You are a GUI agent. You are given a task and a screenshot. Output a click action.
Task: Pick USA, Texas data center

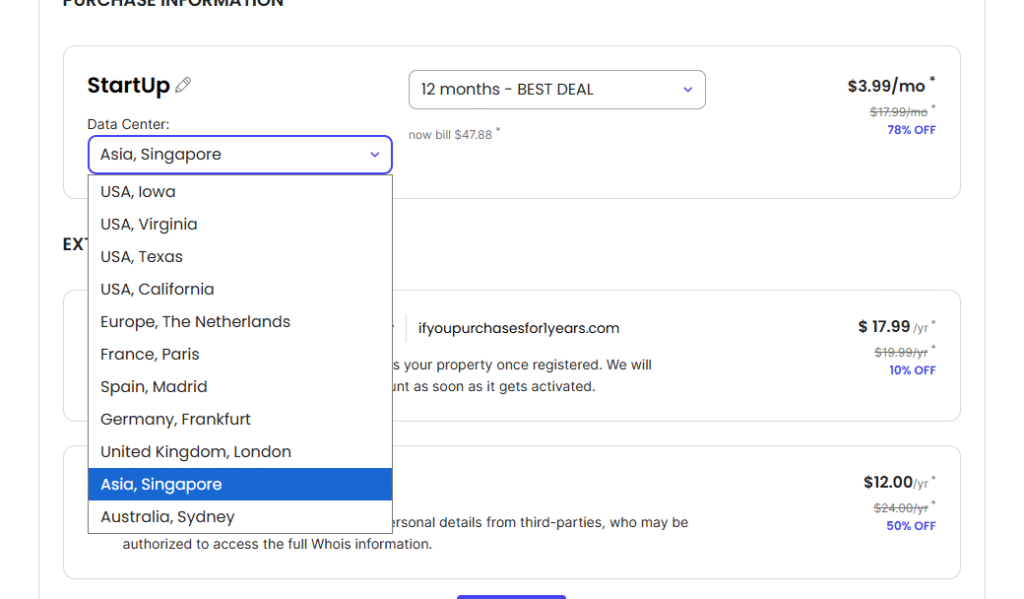pyautogui.click(x=142, y=257)
